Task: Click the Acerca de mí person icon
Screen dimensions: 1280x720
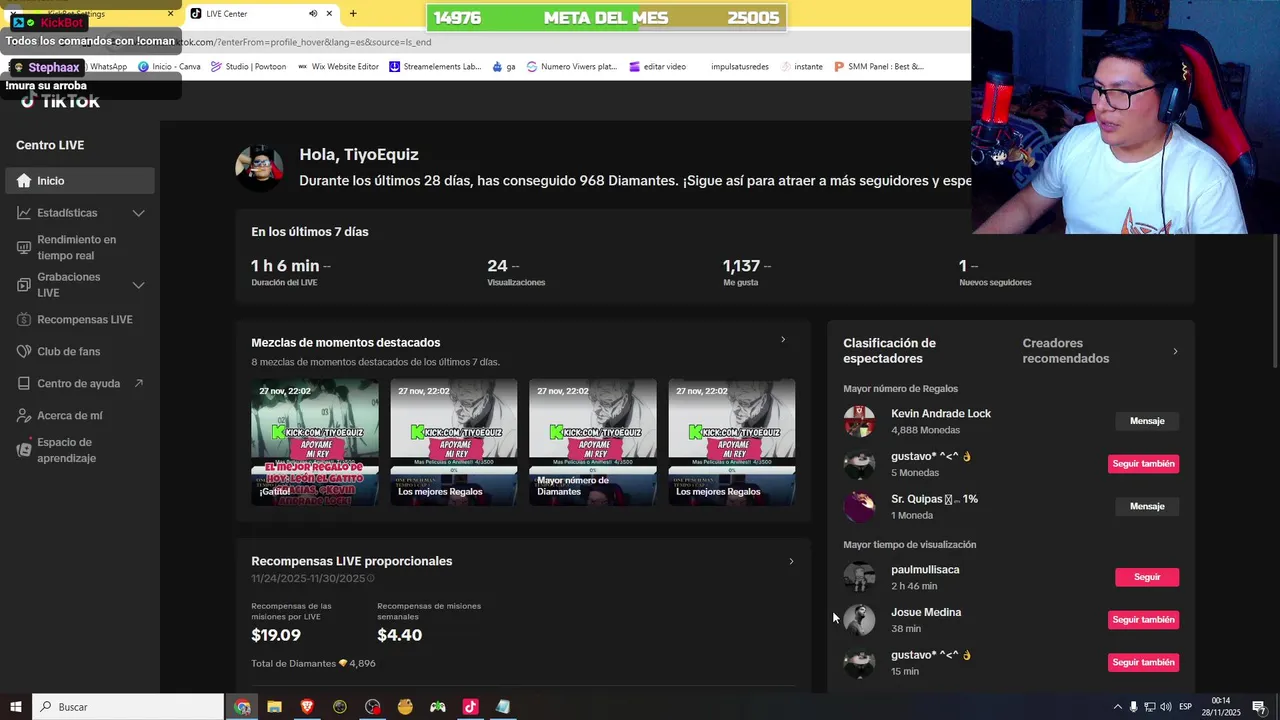Action: tap(24, 416)
